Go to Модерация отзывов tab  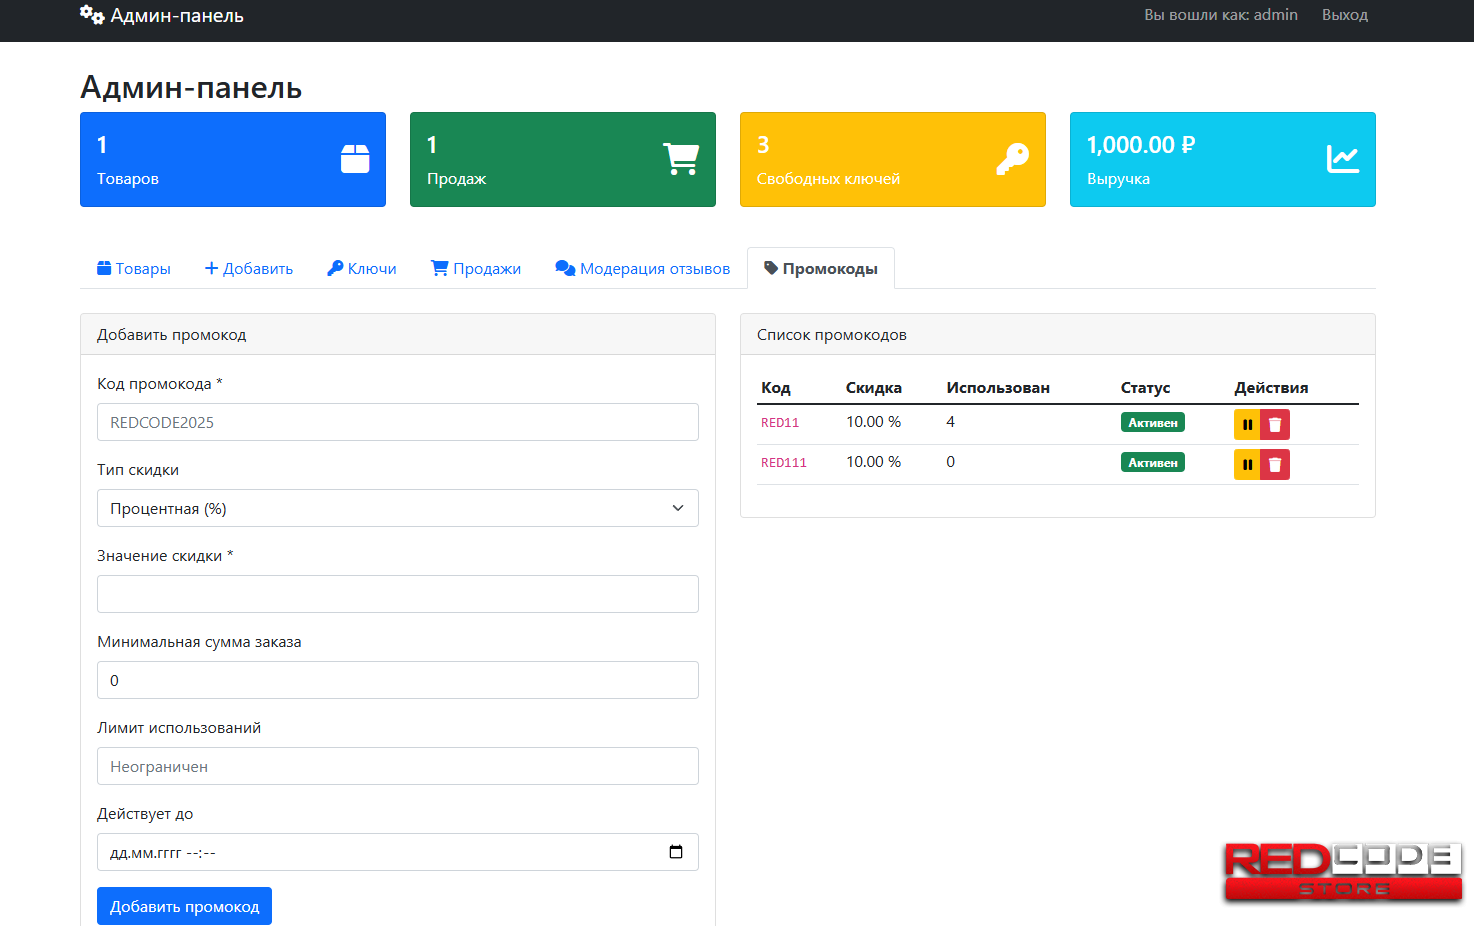pos(643,269)
